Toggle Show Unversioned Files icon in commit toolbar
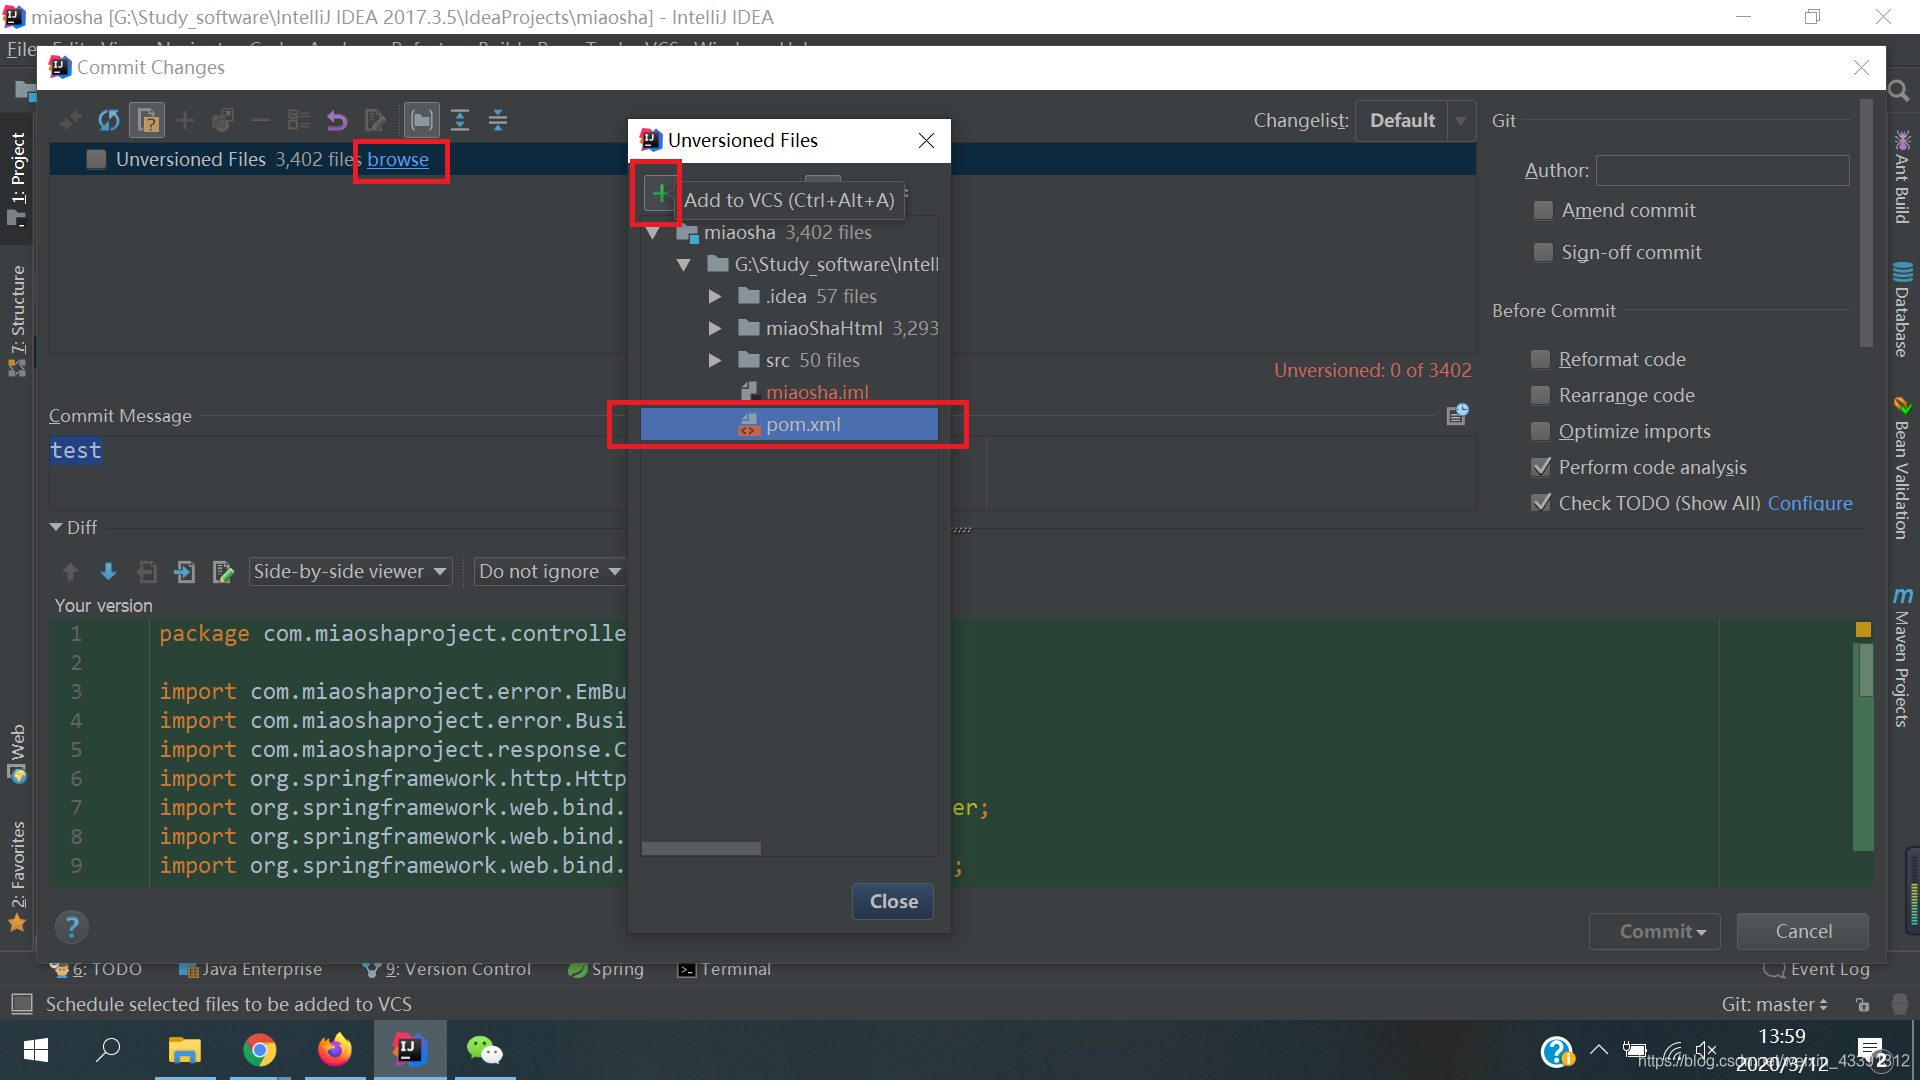 (148, 121)
